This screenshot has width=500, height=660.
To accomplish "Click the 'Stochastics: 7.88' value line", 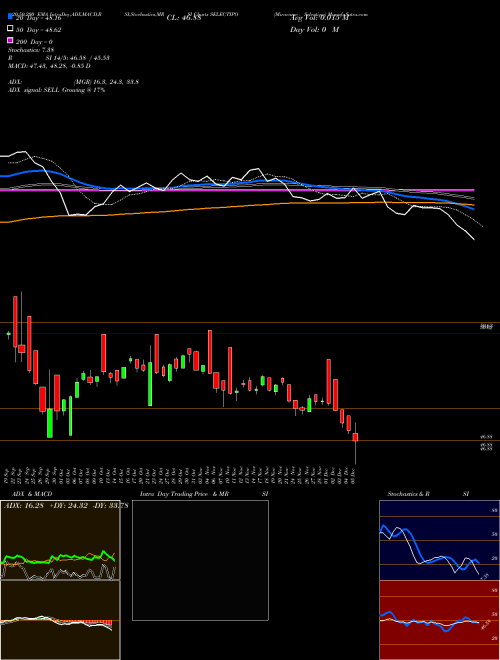I will pyautogui.click(x=31, y=50).
